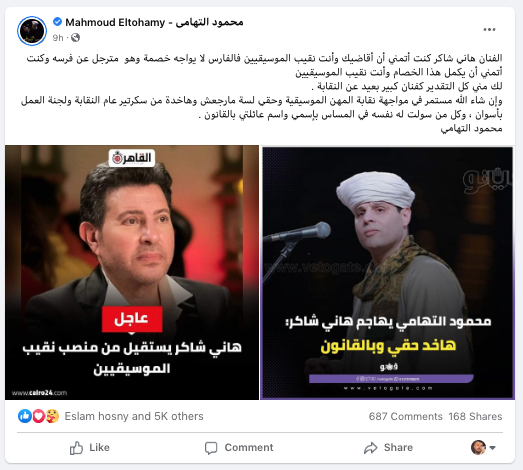Open the Hany Shaker cairo24 news image
The width and height of the screenshot is (523, 470).
coord(132,272)
